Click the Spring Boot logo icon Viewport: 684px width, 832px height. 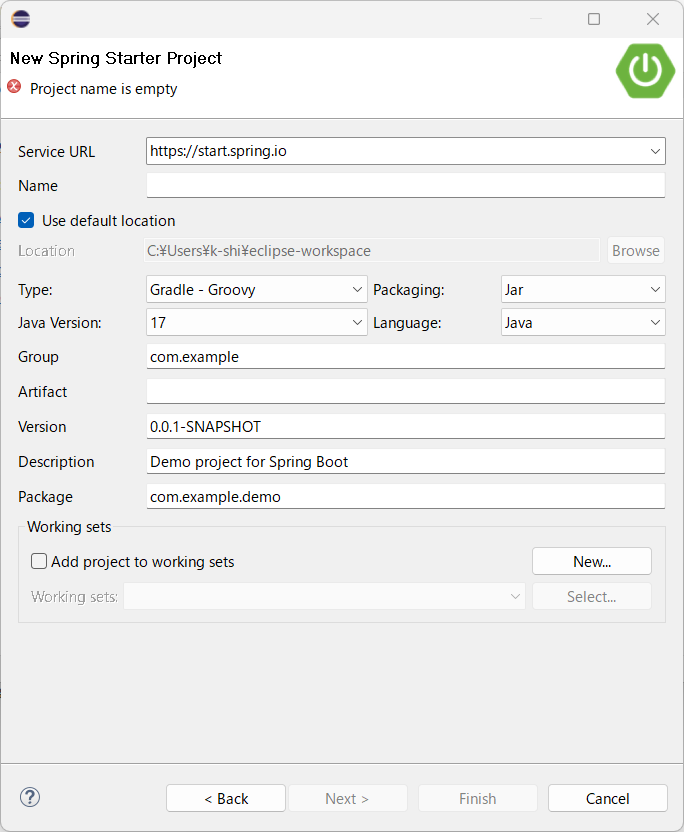pyautogui.click(x=644, y=71)
